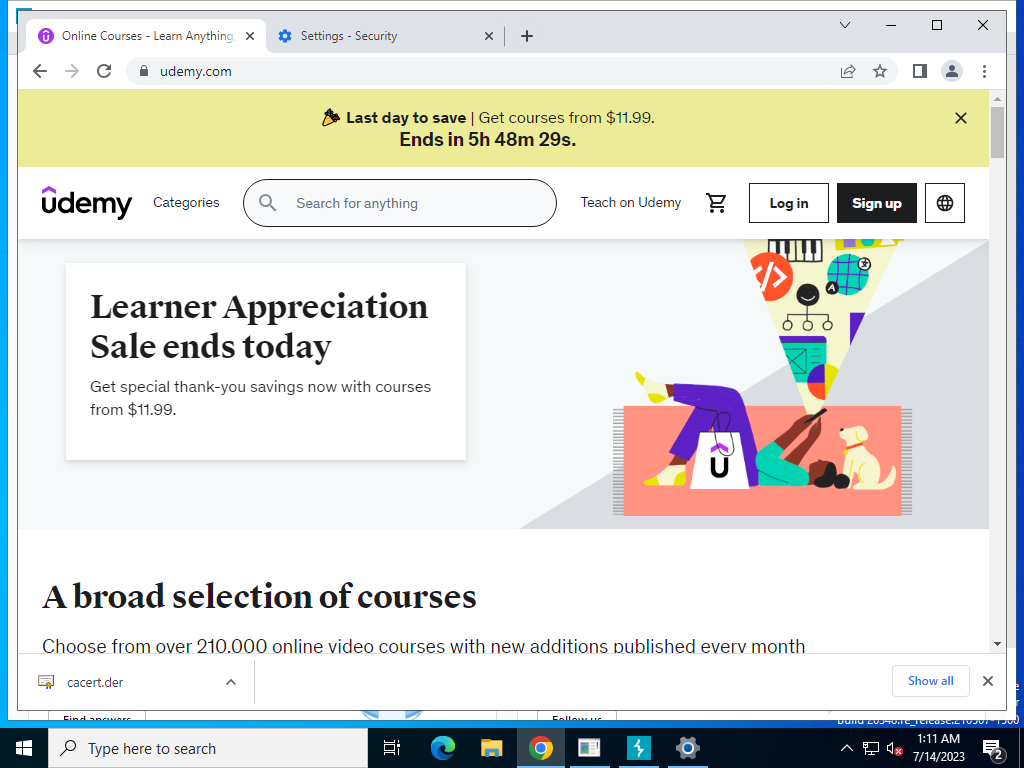Launch Microsoft Edge from the taskbar
The image size is (1024, 768).
tap(443, 748)
